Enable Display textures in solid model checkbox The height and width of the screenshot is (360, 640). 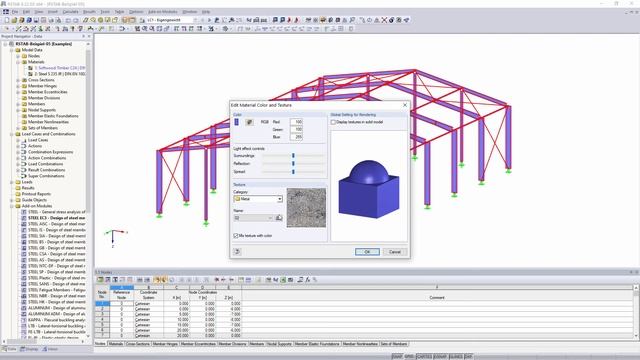[333, 122]
